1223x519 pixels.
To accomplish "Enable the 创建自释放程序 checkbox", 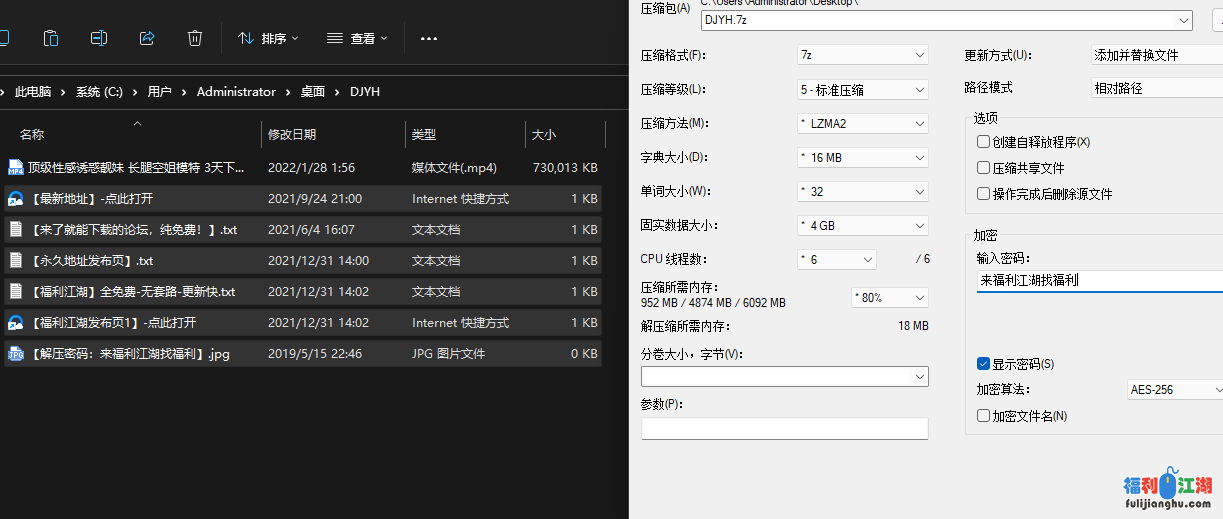I will click(984, 142).
